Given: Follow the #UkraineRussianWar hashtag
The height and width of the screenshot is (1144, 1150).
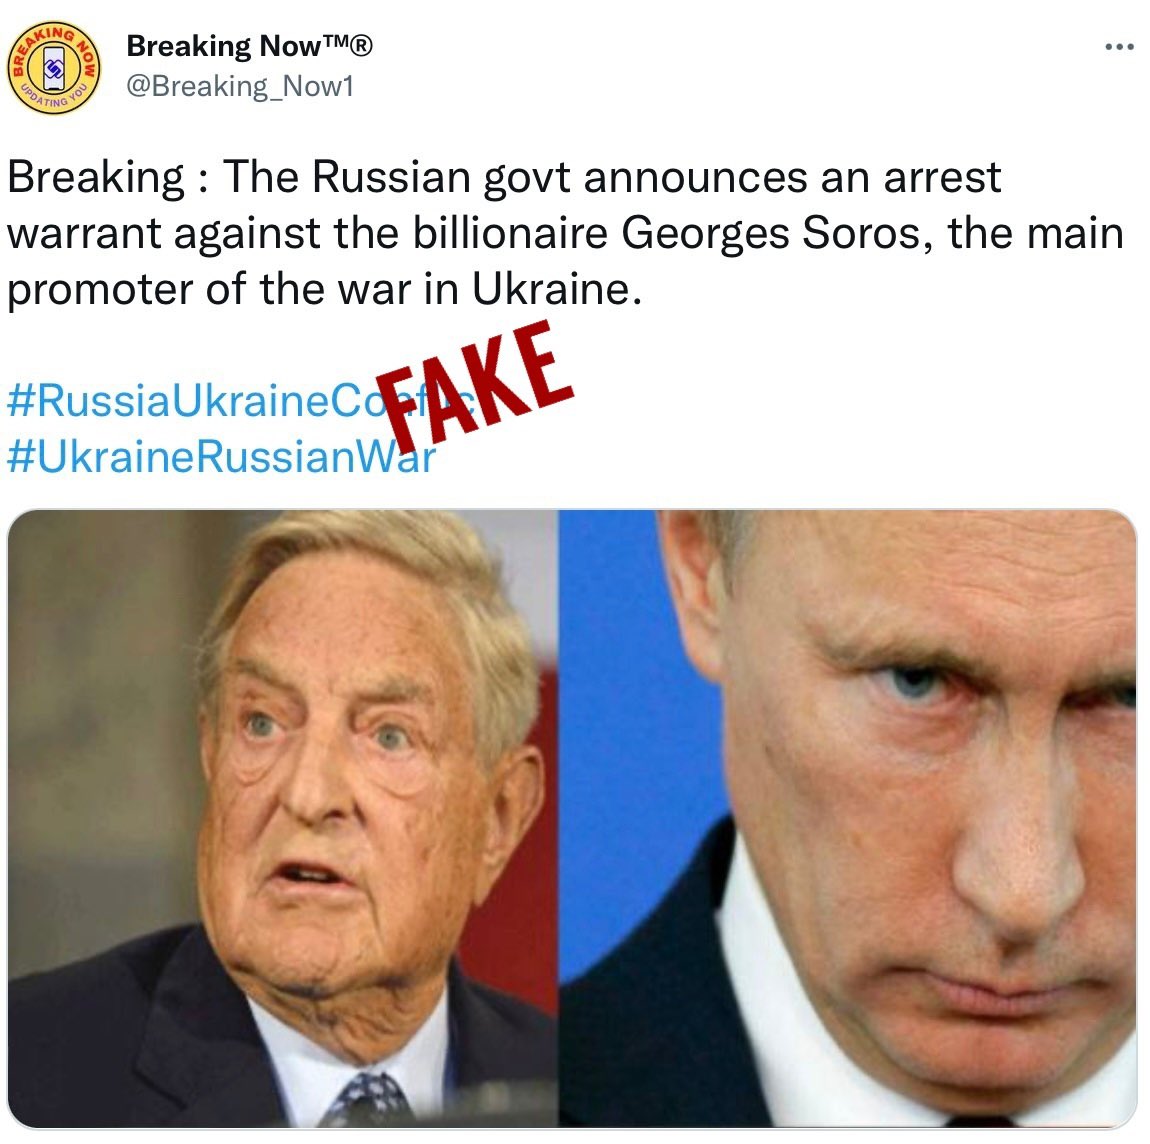Looking at the screenshot, I should click(221, 456).
